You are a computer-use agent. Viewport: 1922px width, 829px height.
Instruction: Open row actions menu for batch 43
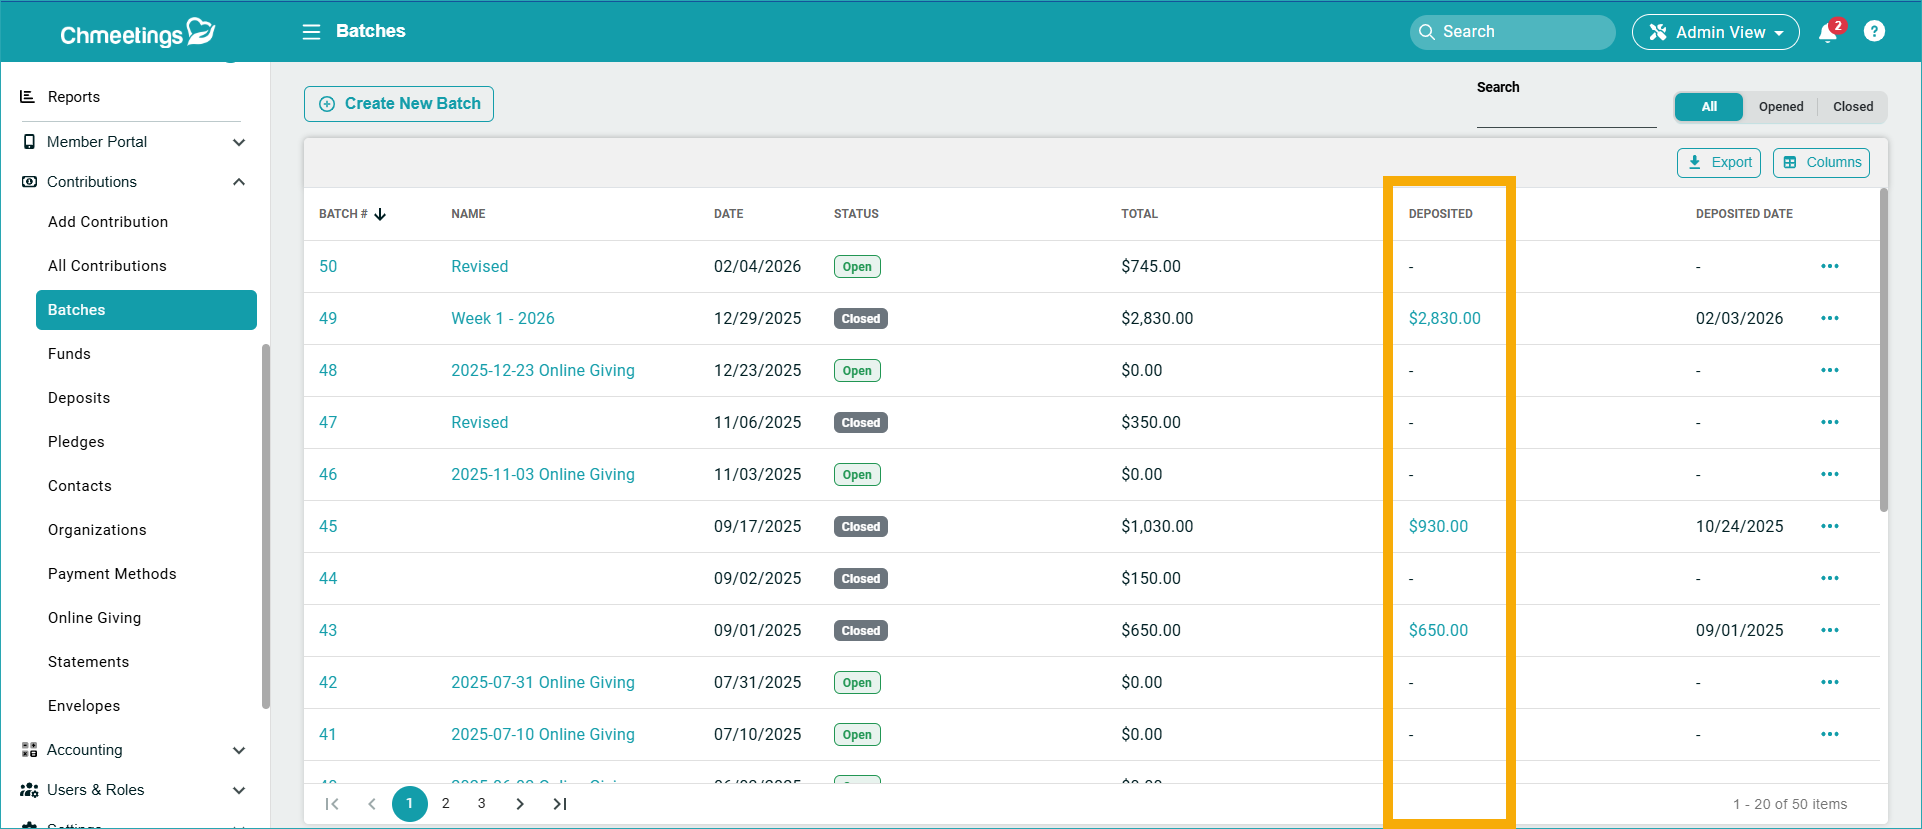click(1830, 630)
